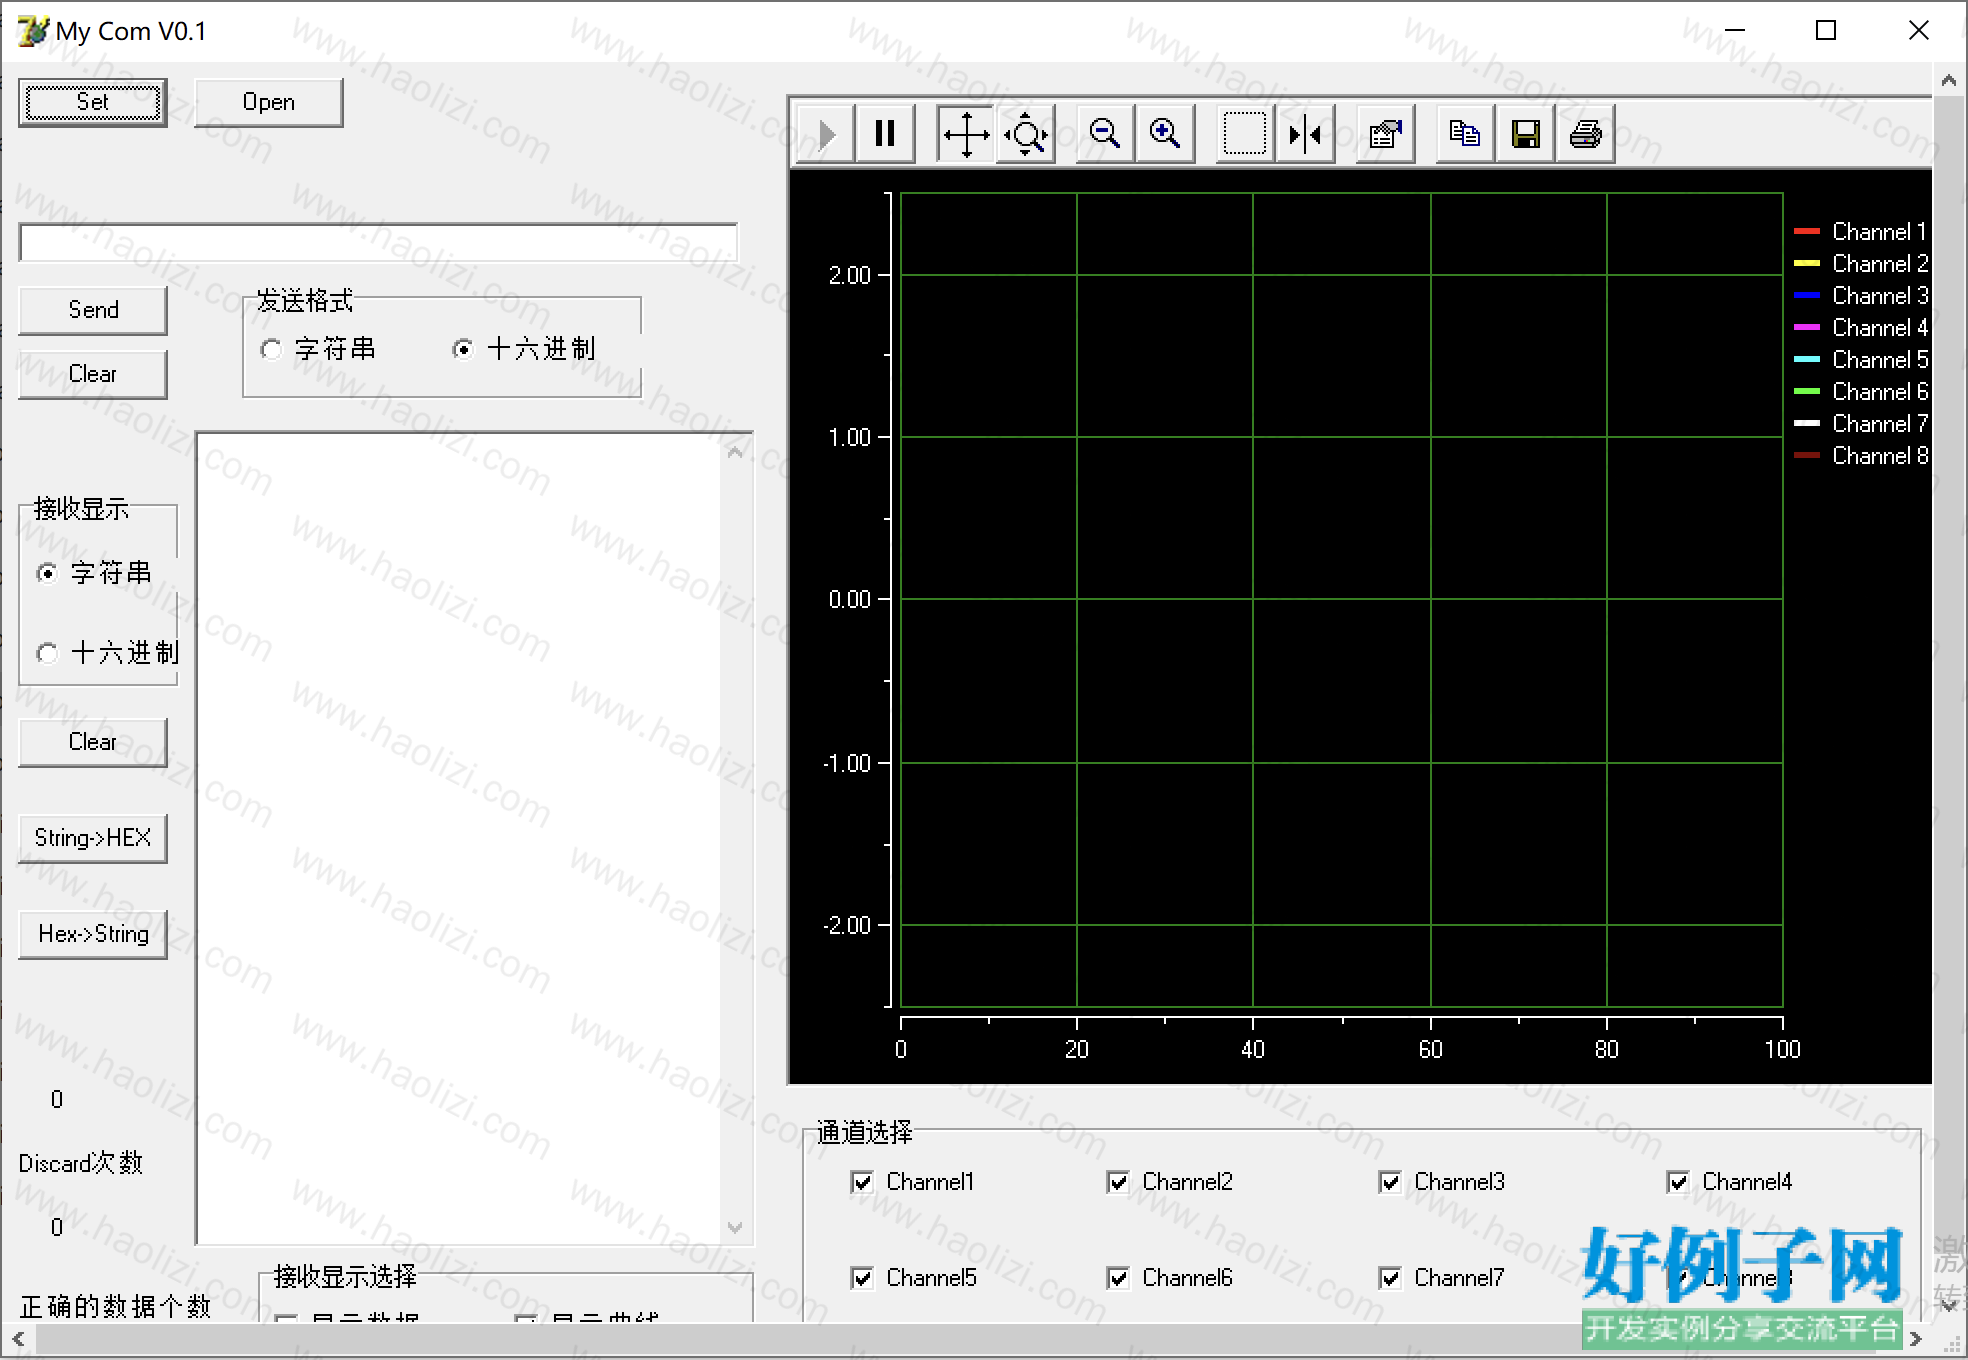Click Channel 3 blue legend swatch
This screenshot has width=1968, height=1360.
(x=1807, y=296)
